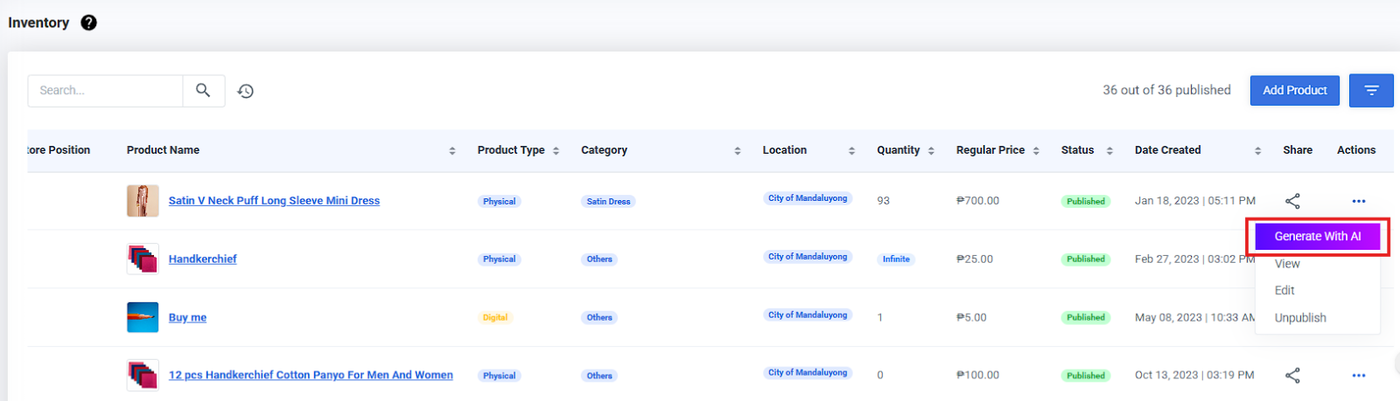
Task: Focus the inventory Search input field
Action: 105,90
